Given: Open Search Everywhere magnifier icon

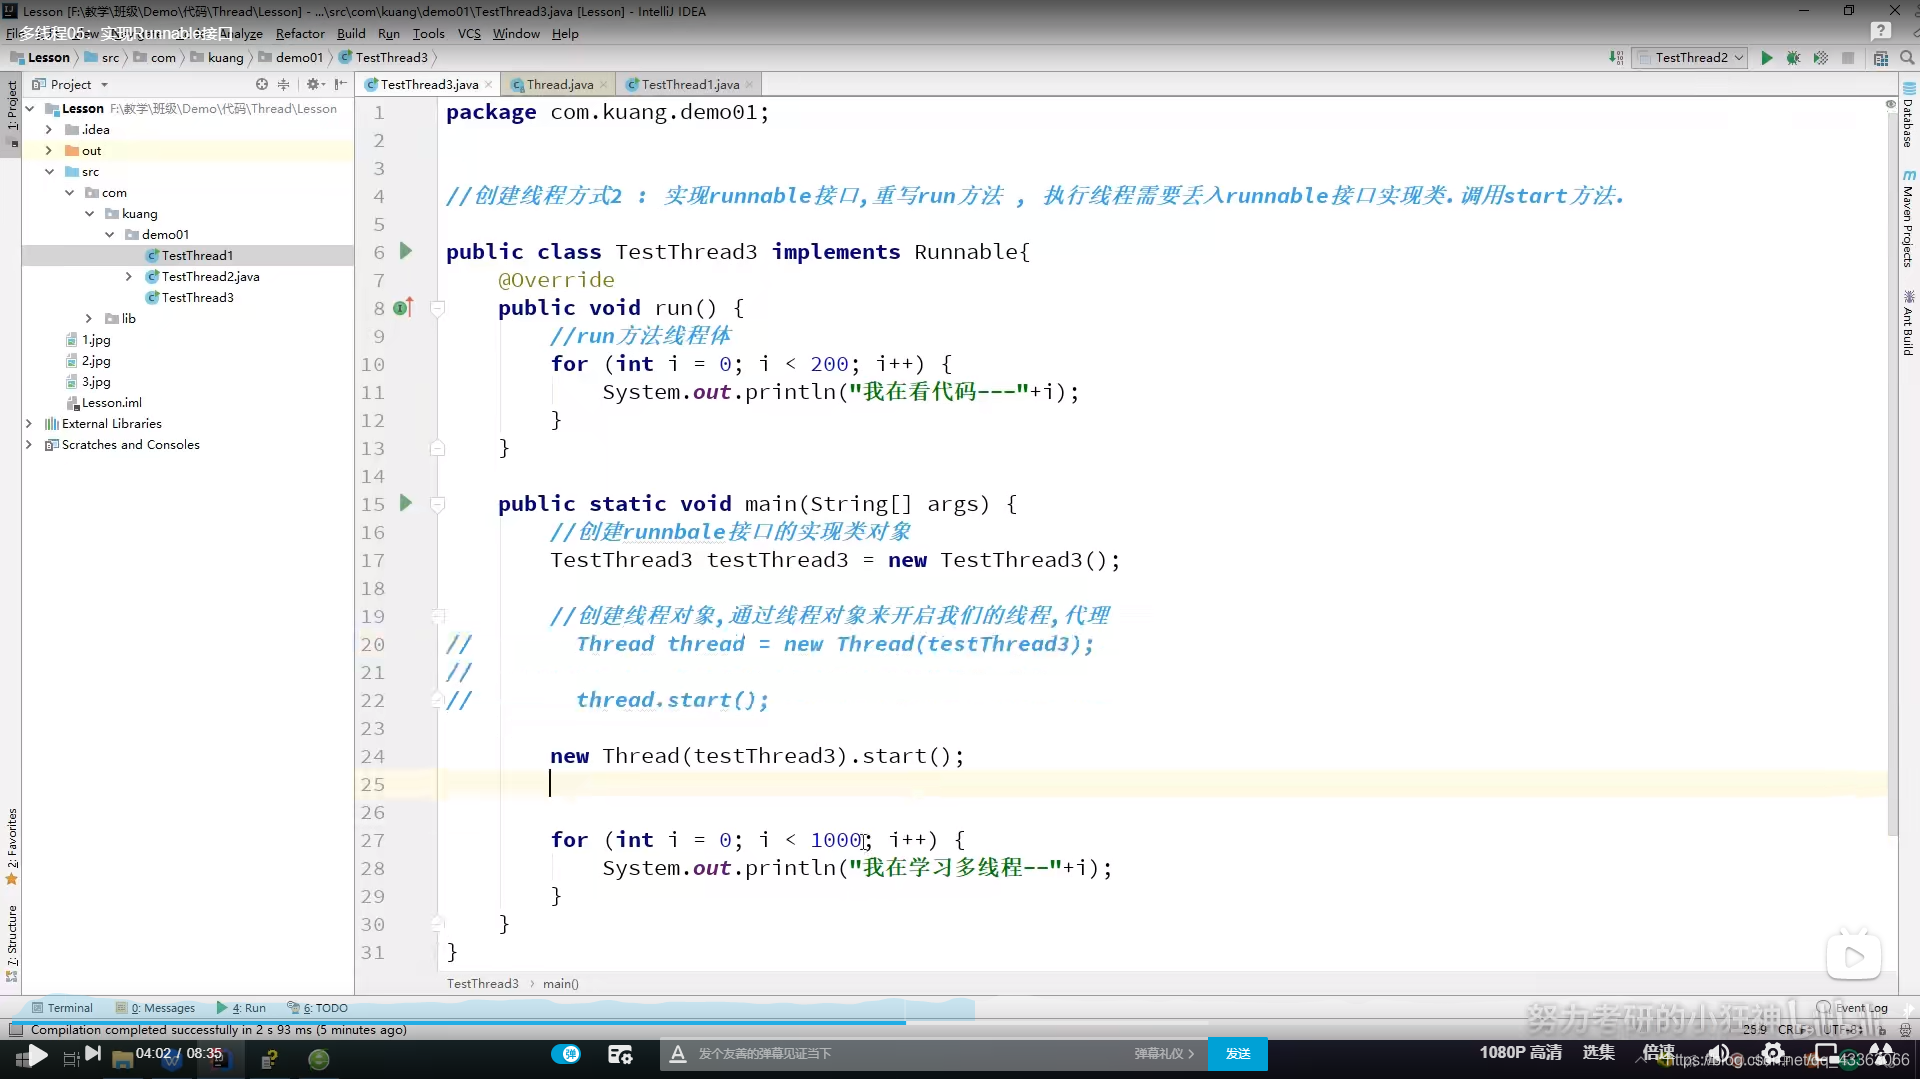Looking at the screenshot, I should coord(1907,58).
